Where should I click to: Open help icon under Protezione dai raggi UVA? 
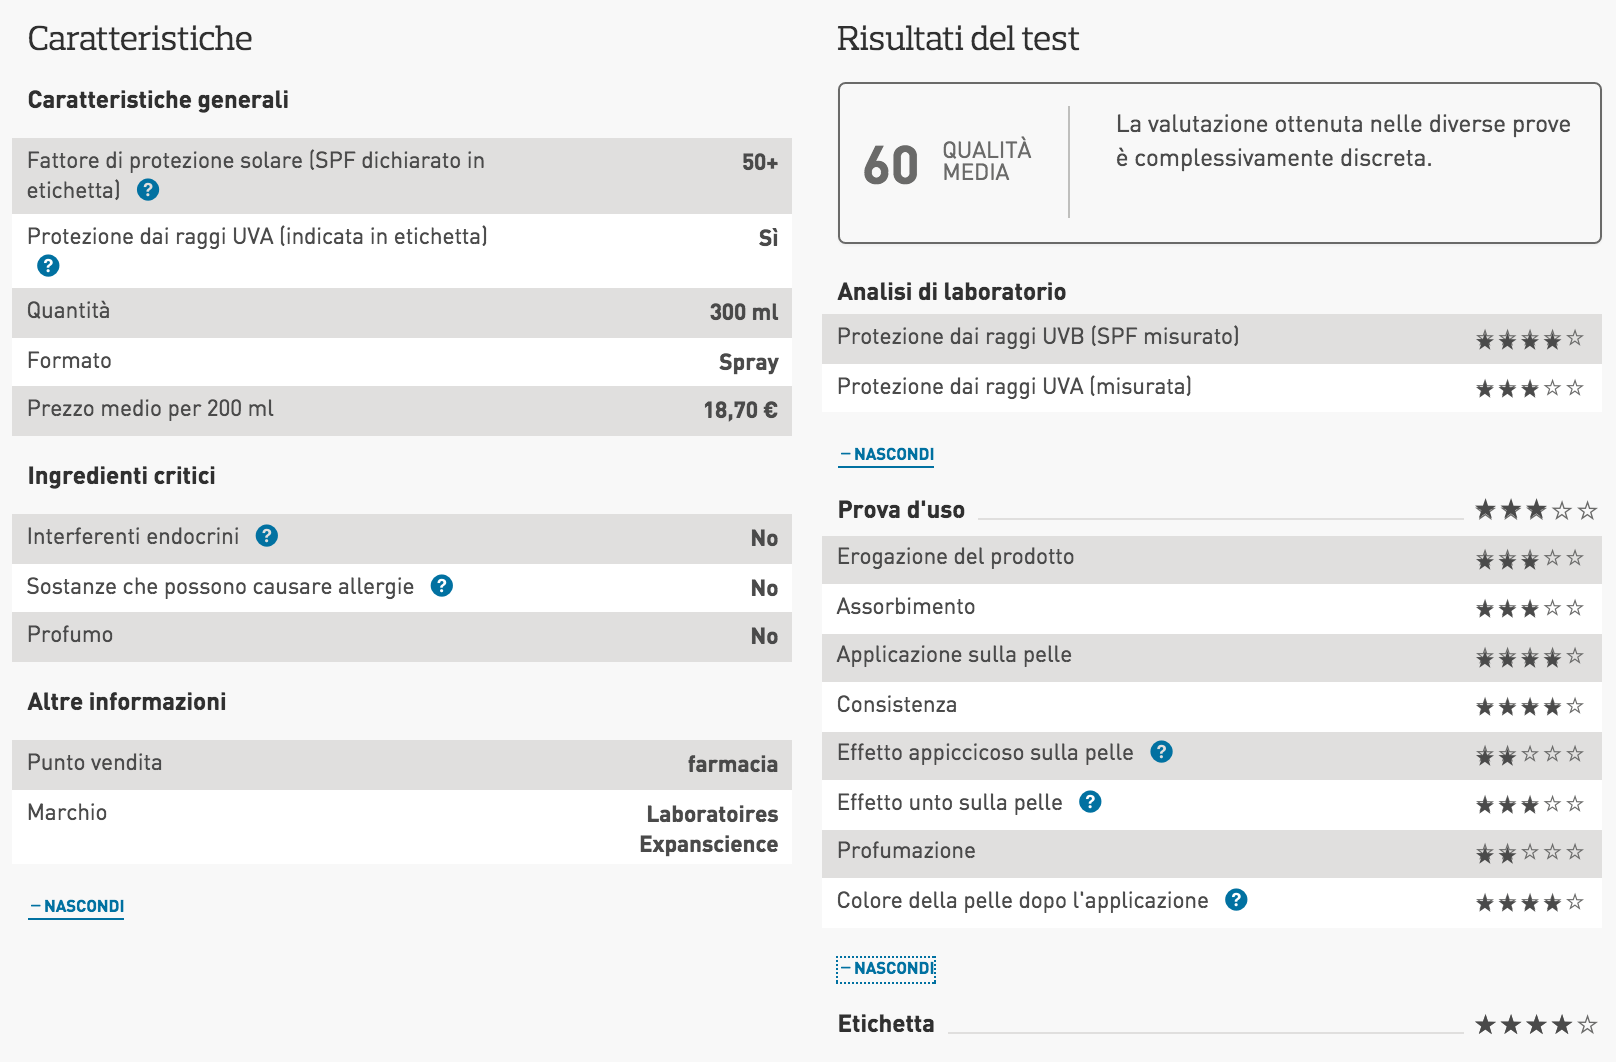48,266
